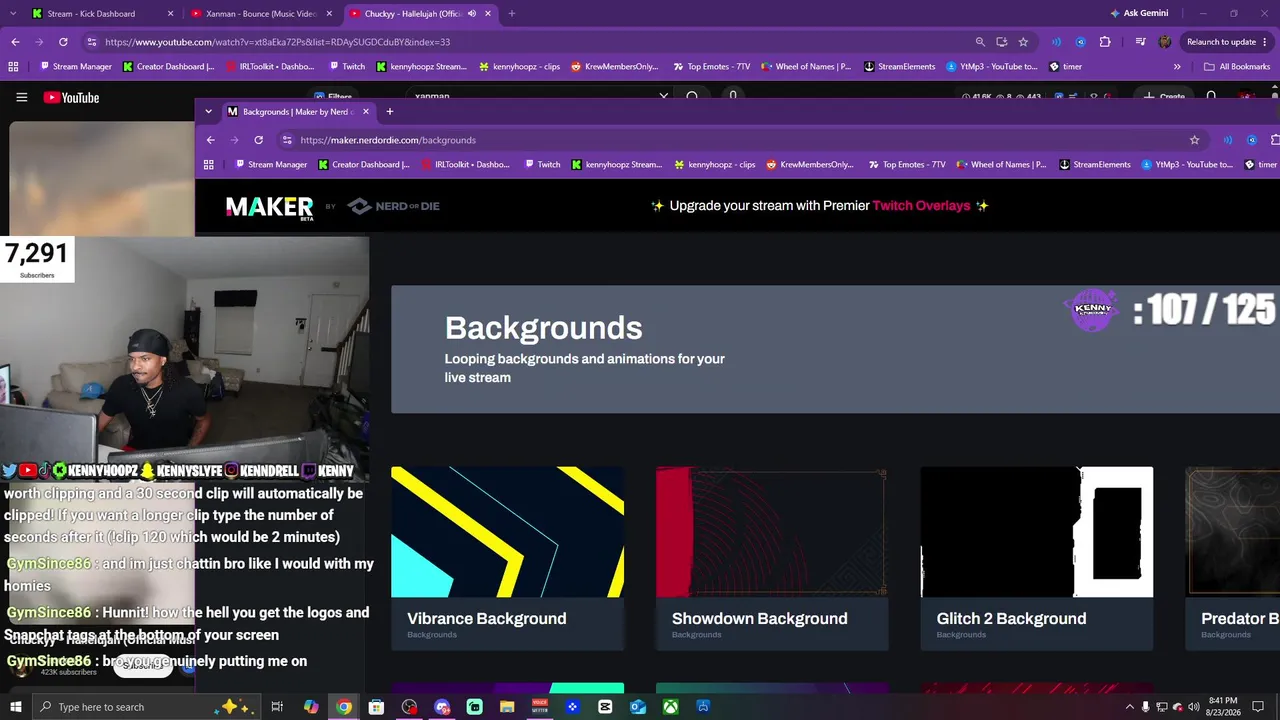Open the volume control in system tray

1193,707
